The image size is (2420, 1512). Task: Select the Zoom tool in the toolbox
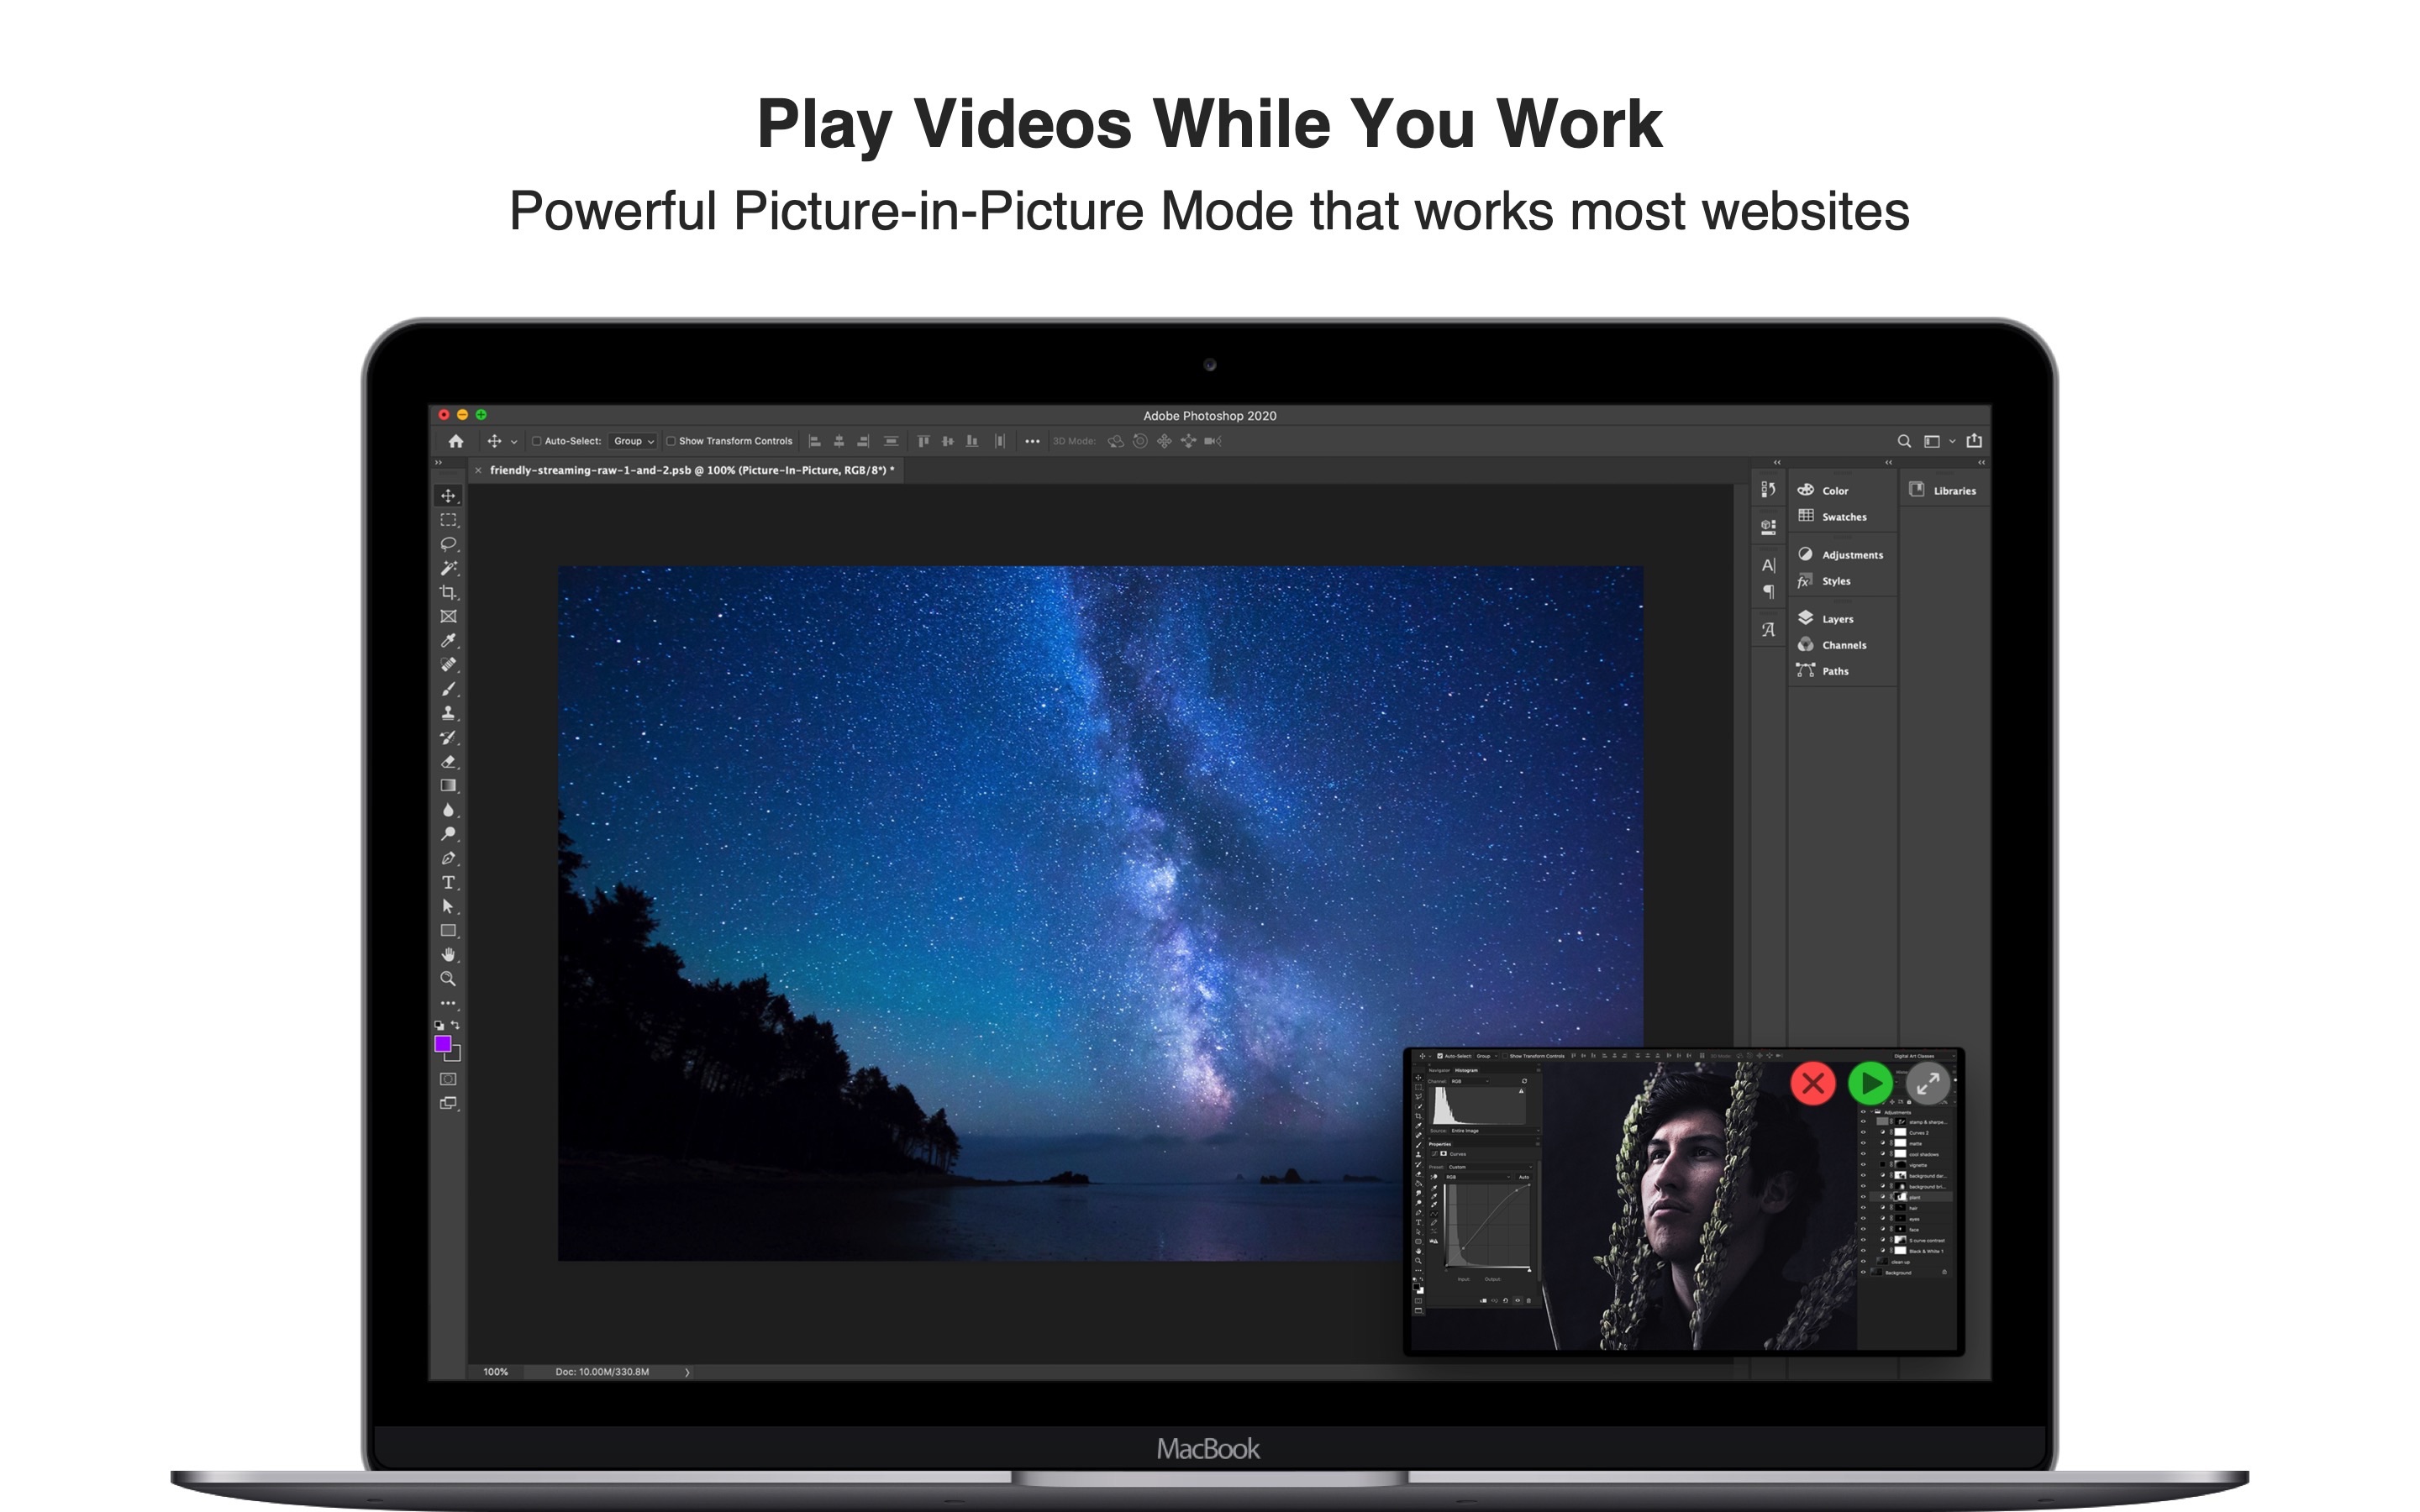point(448,979)
